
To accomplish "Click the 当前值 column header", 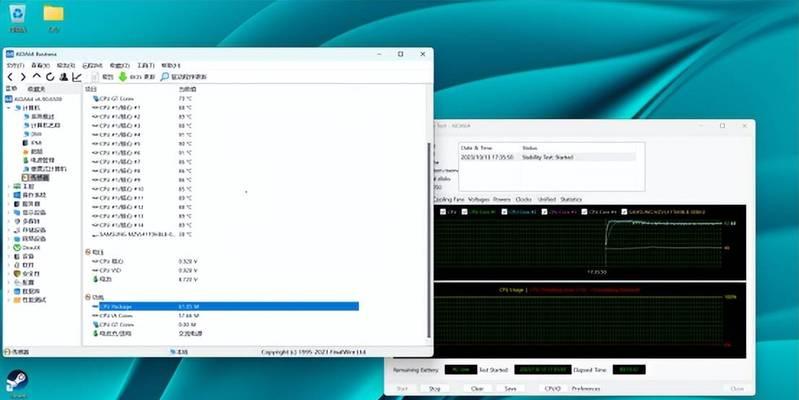I will click(187, 89).
